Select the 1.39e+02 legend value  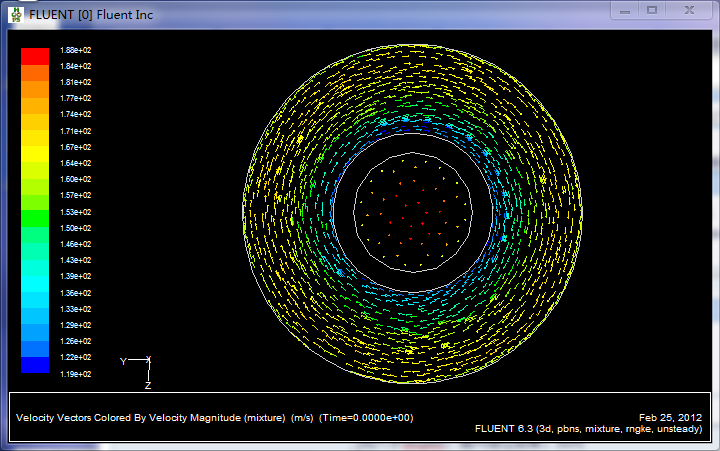tap(76, 276)
